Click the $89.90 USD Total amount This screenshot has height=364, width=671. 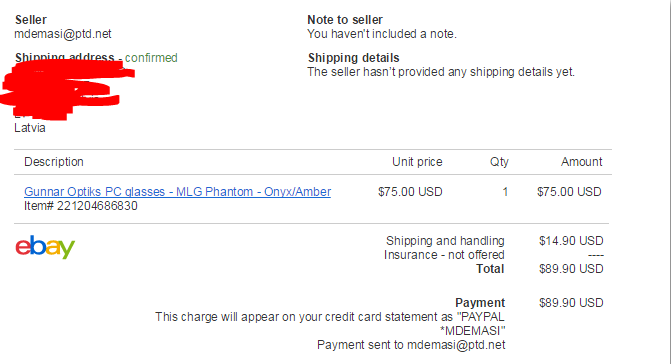[571, 269]
